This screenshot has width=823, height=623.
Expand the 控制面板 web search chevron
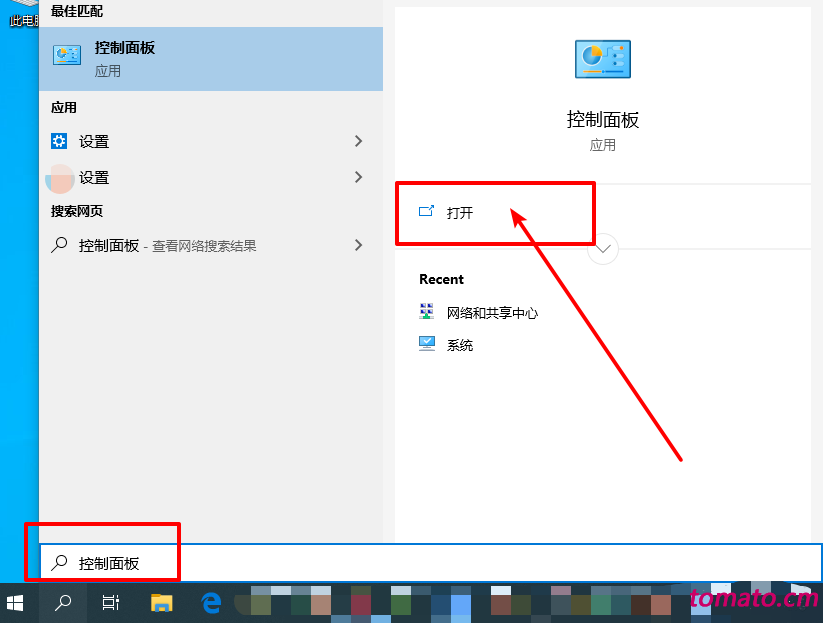[358, 245]
